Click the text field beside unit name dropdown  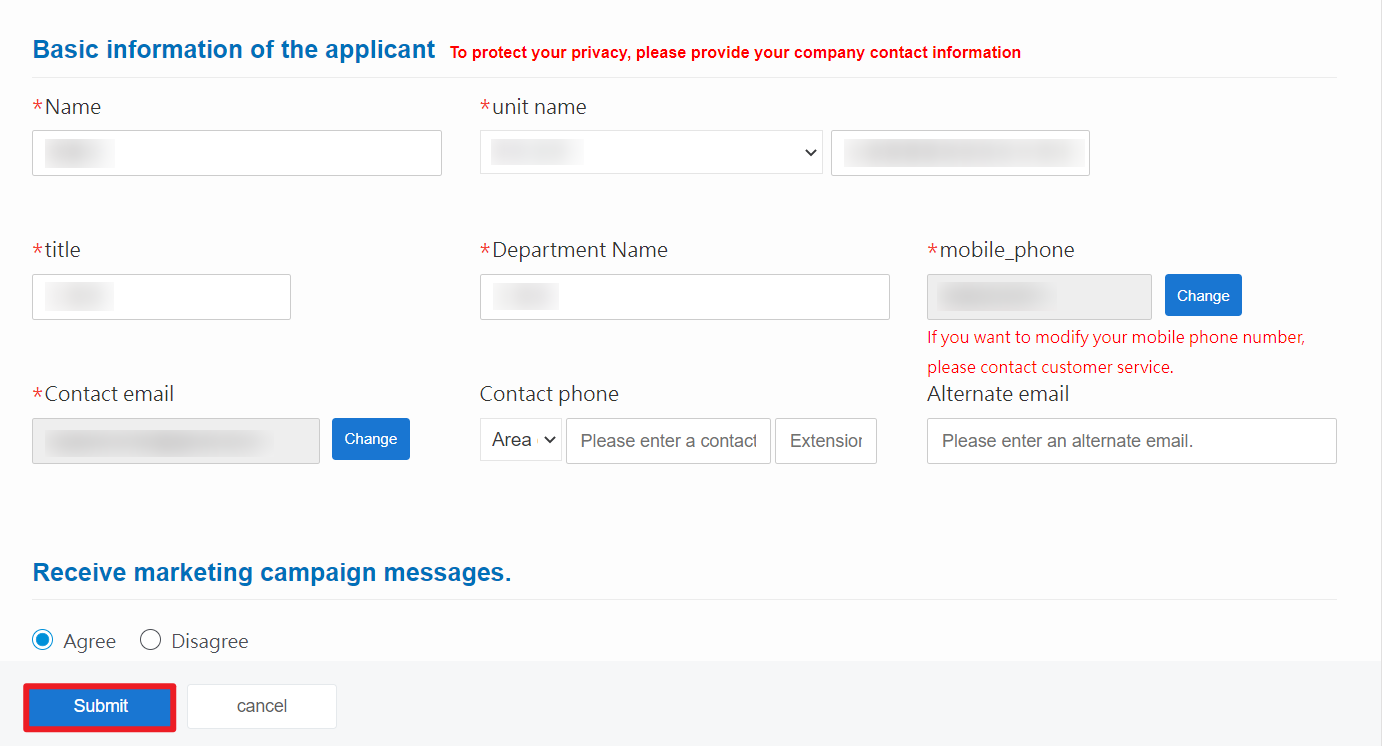960,153
